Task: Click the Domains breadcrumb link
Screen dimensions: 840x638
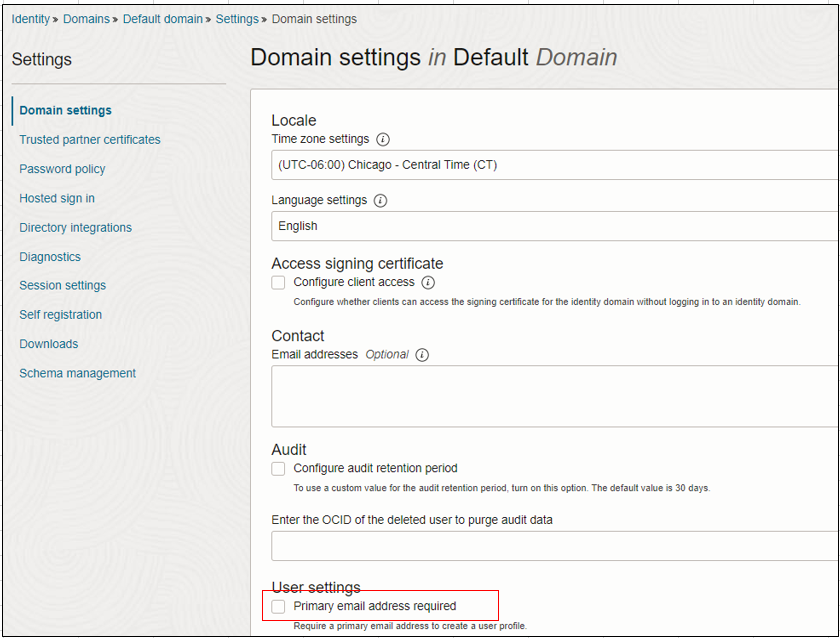Action: point(86,19)
